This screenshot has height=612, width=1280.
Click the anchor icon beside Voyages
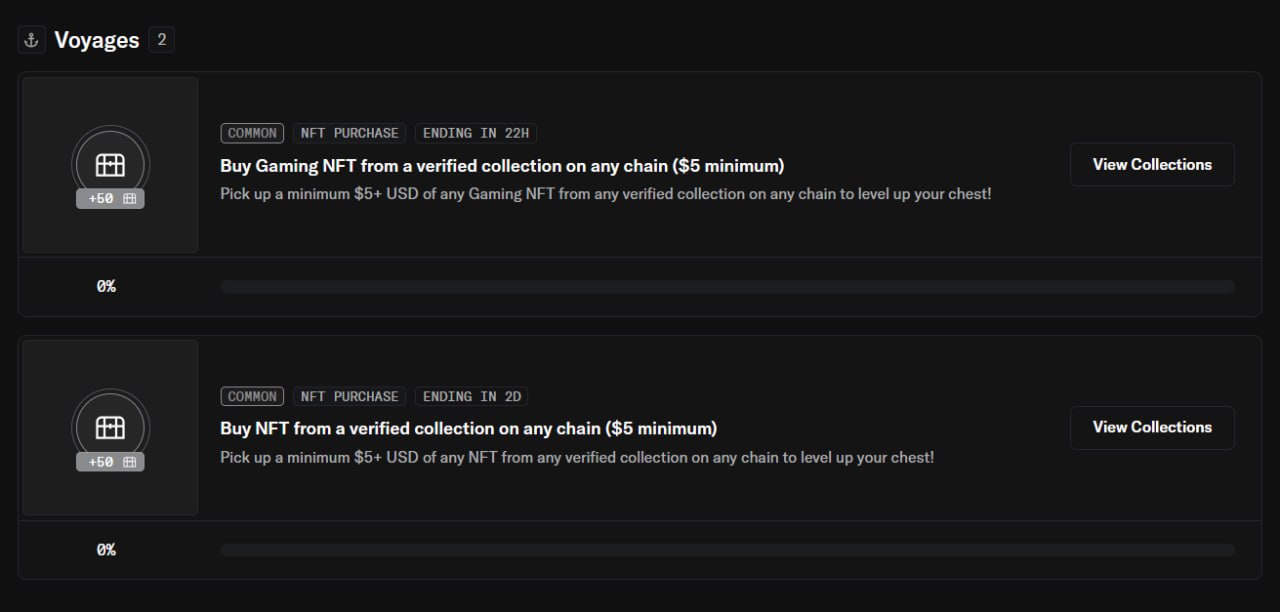(x=31, y=40)
